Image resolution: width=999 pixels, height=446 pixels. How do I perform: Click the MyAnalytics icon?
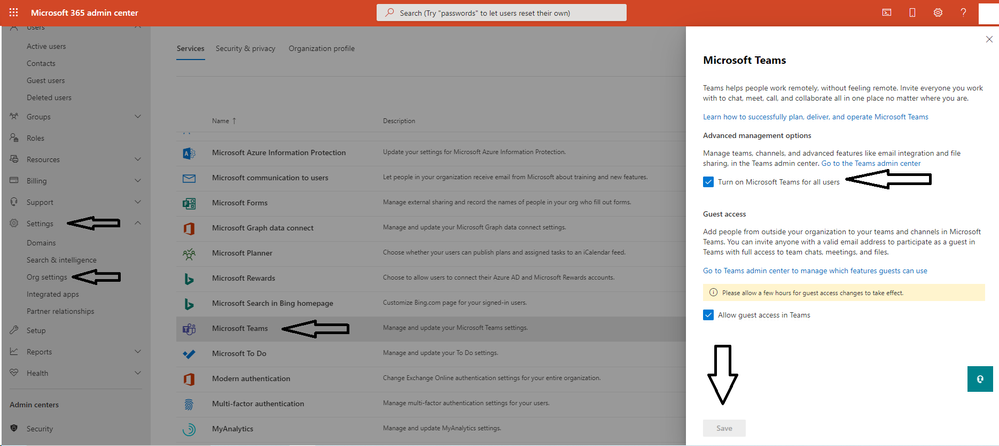(189, 429)
